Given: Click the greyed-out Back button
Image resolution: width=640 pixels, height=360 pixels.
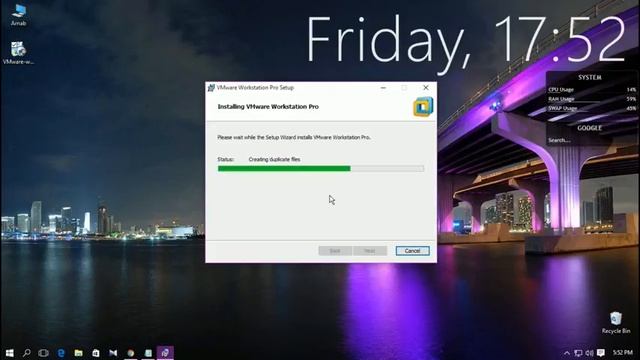Looking at the screenshot, I should click(x=335, y=251).
